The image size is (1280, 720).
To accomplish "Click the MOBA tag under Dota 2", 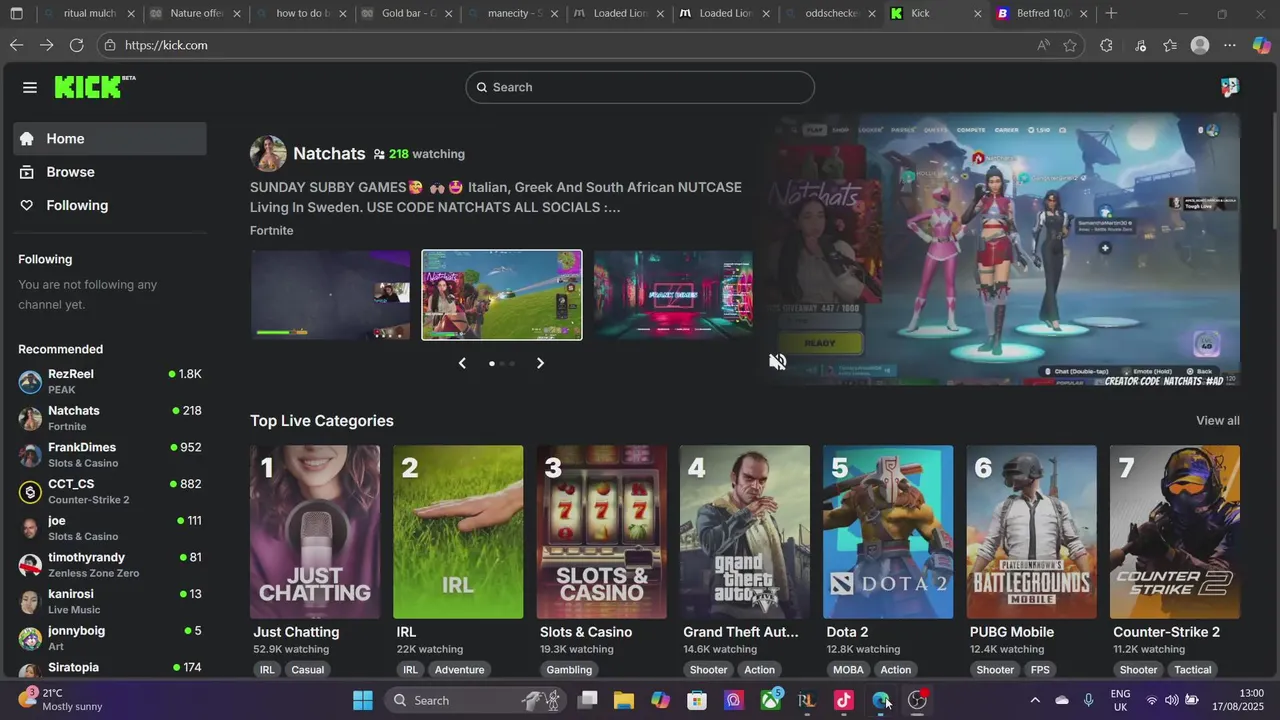I will click(848, 670).
